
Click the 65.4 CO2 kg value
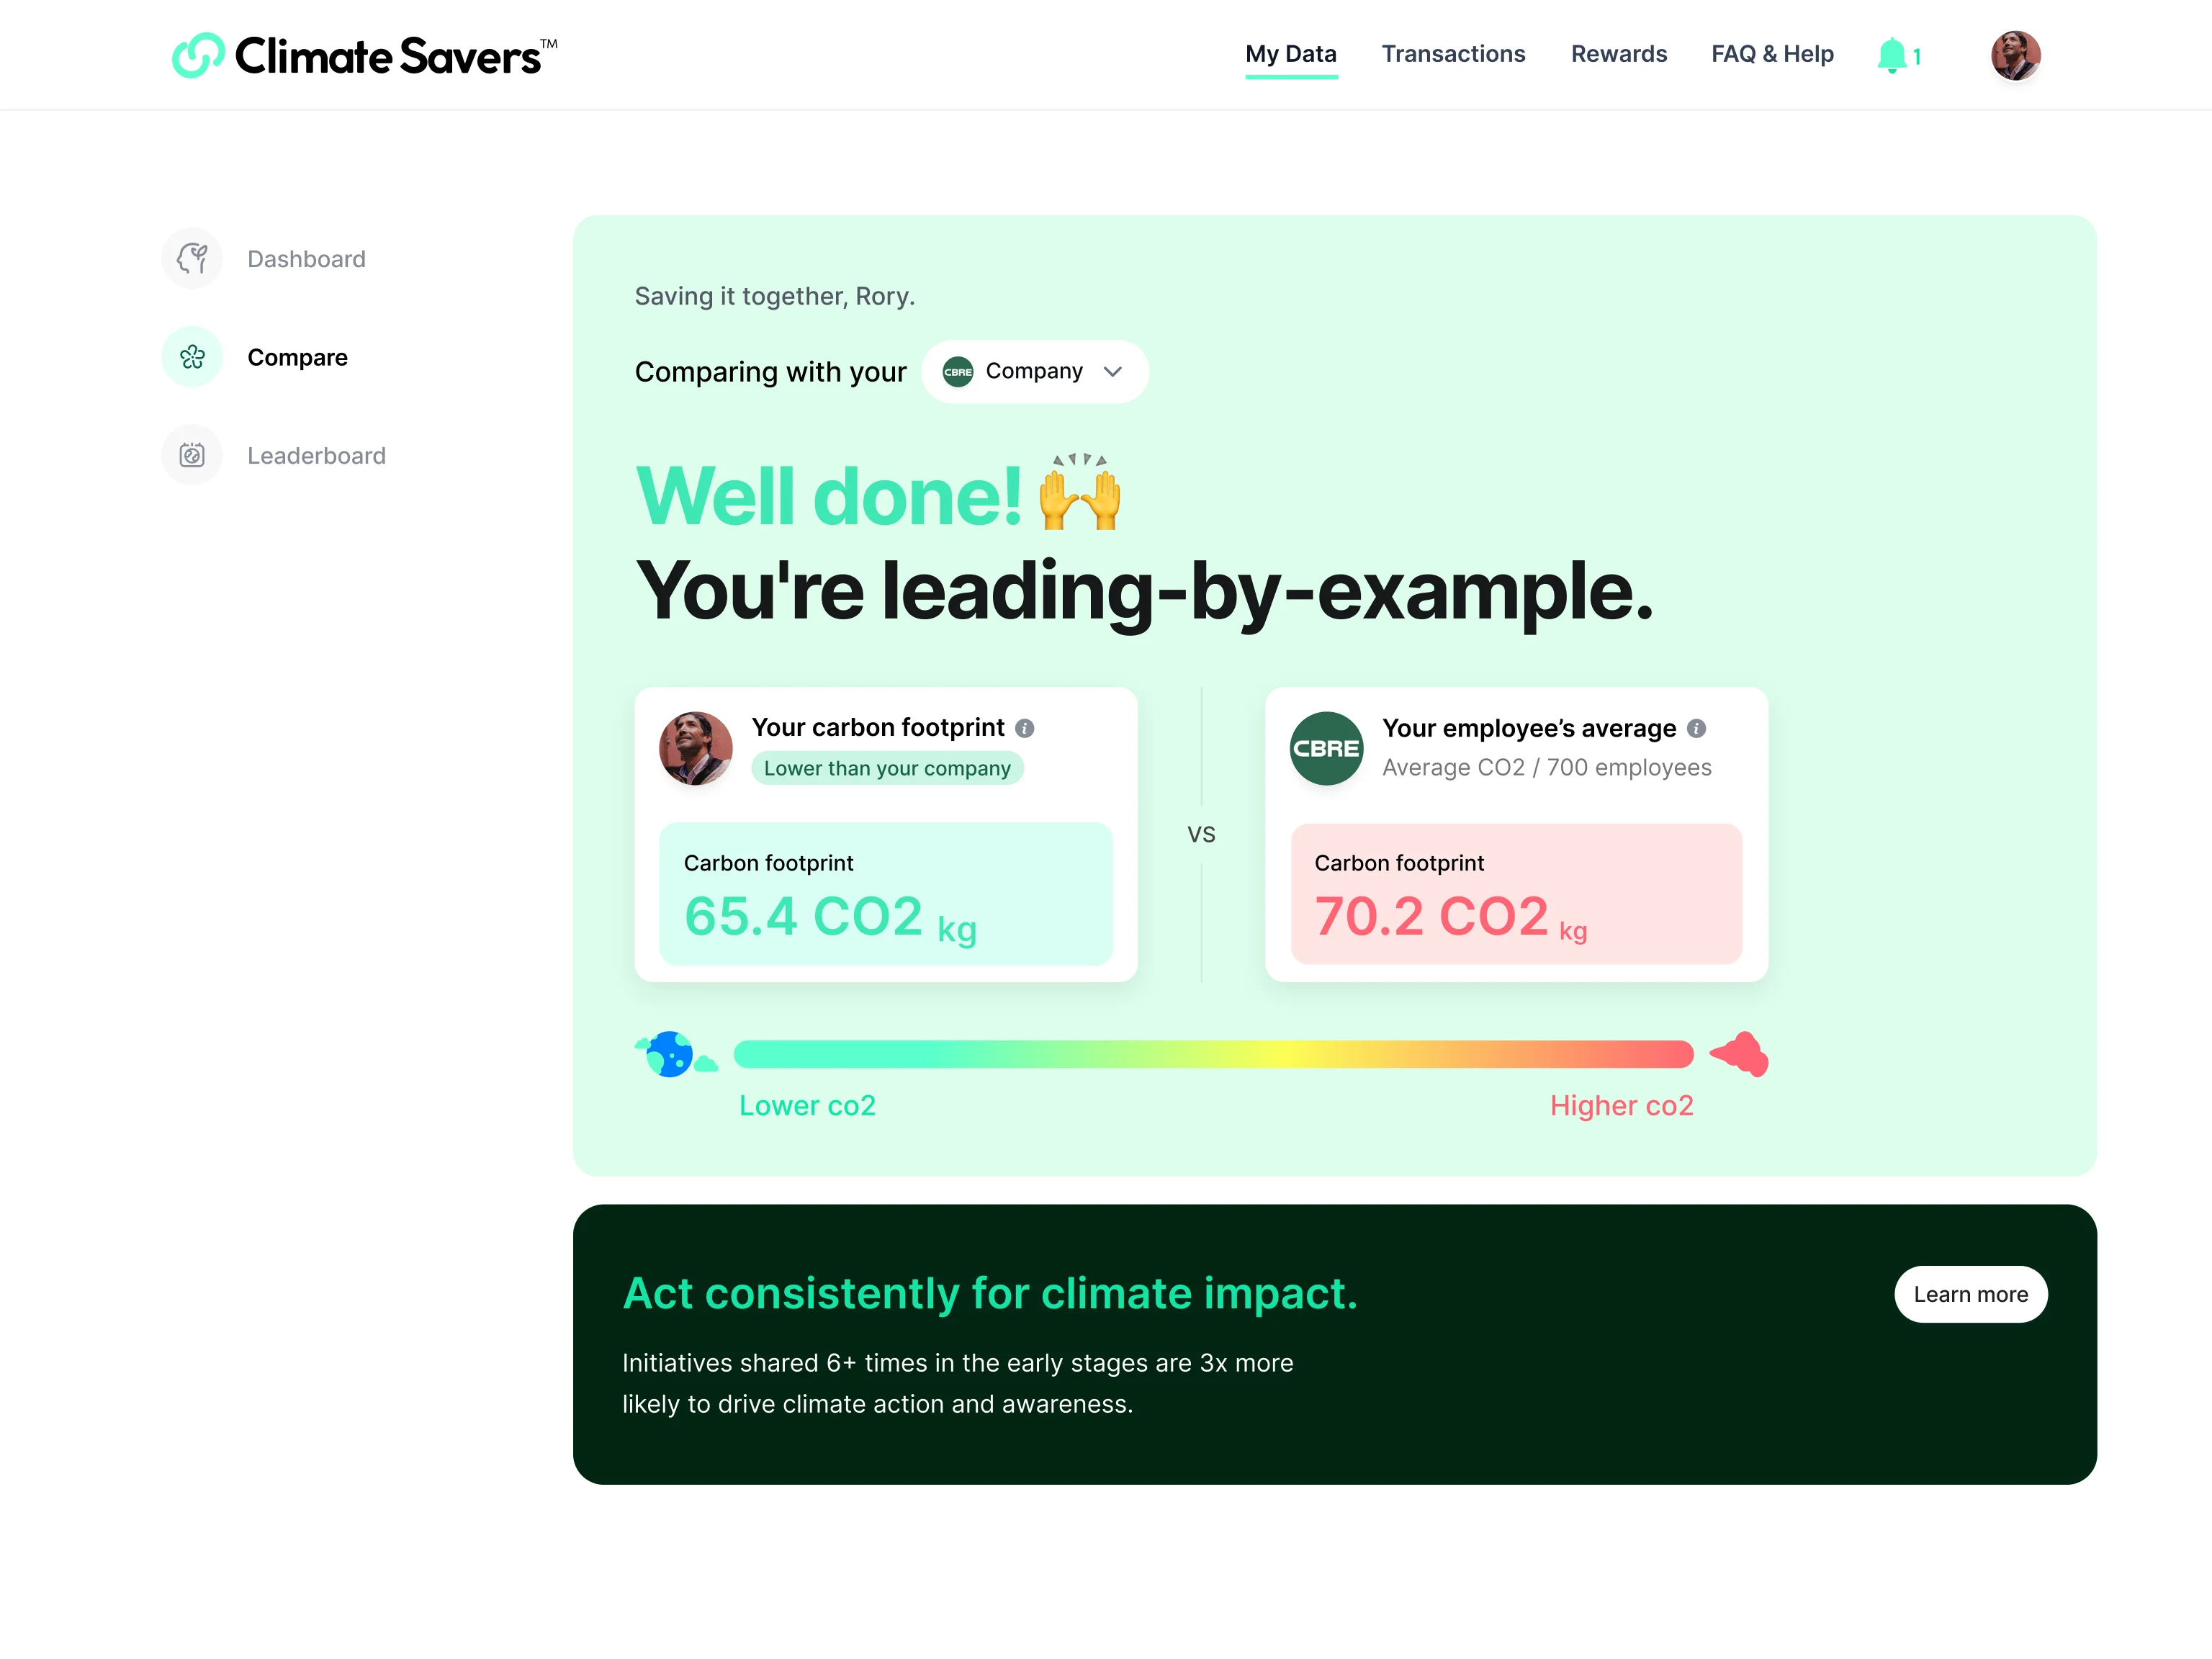[830, 917]
